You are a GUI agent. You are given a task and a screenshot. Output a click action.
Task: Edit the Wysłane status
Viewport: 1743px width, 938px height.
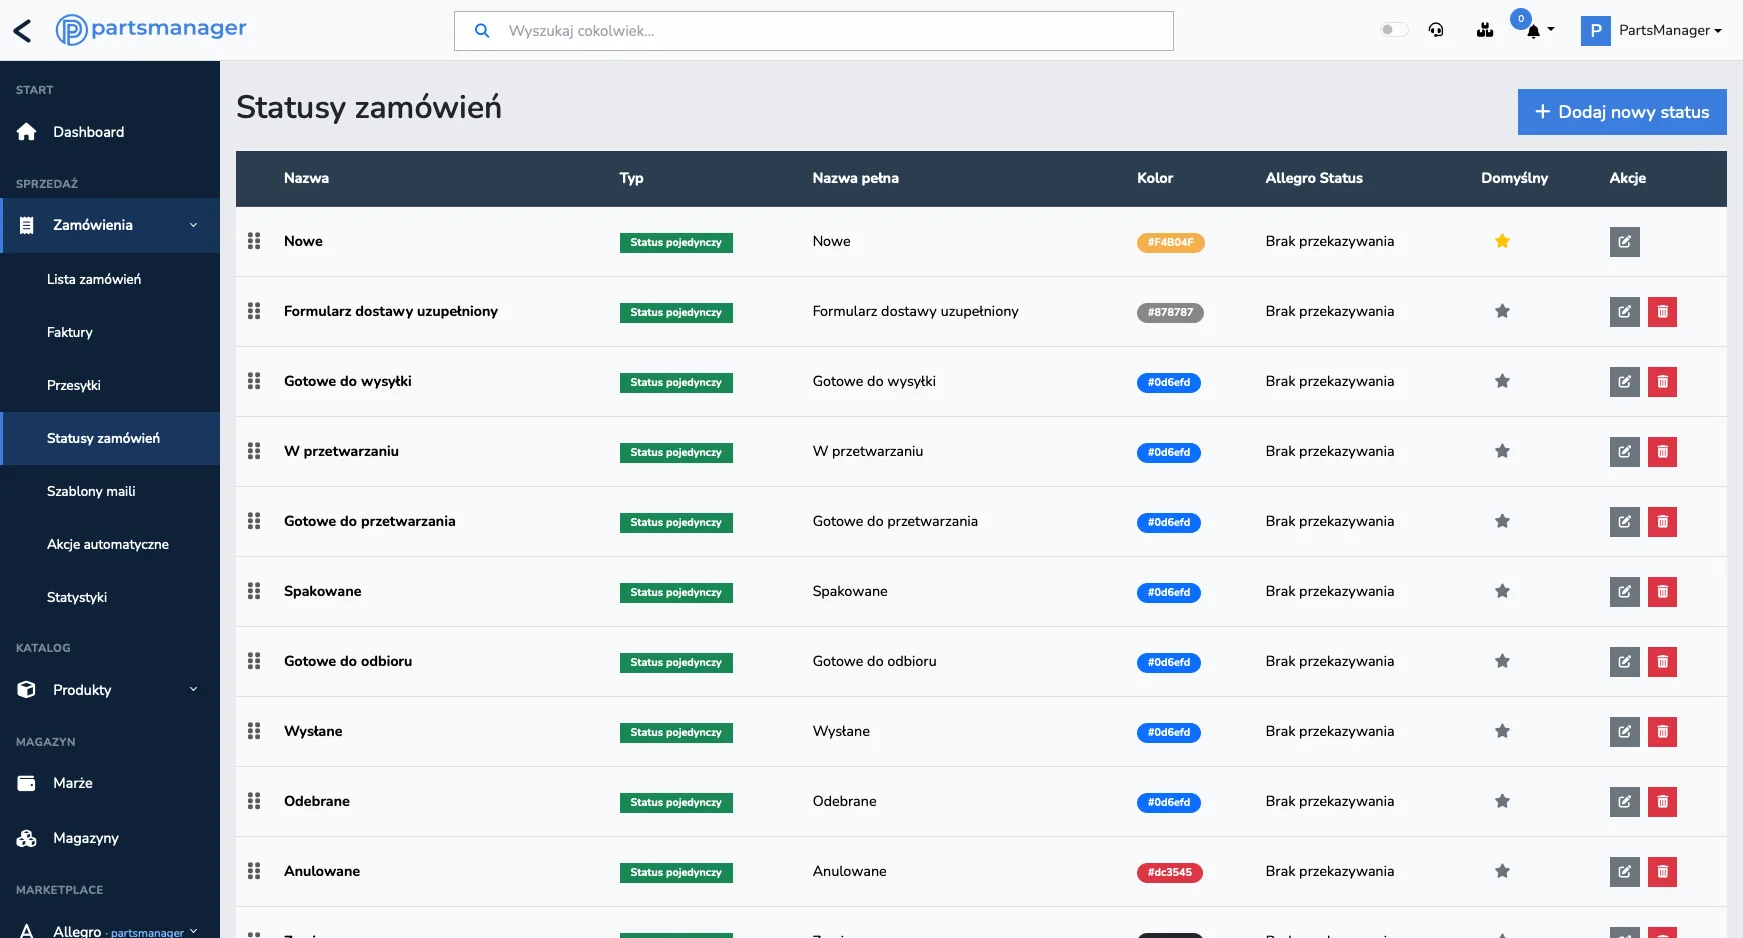pos(1625,732)
